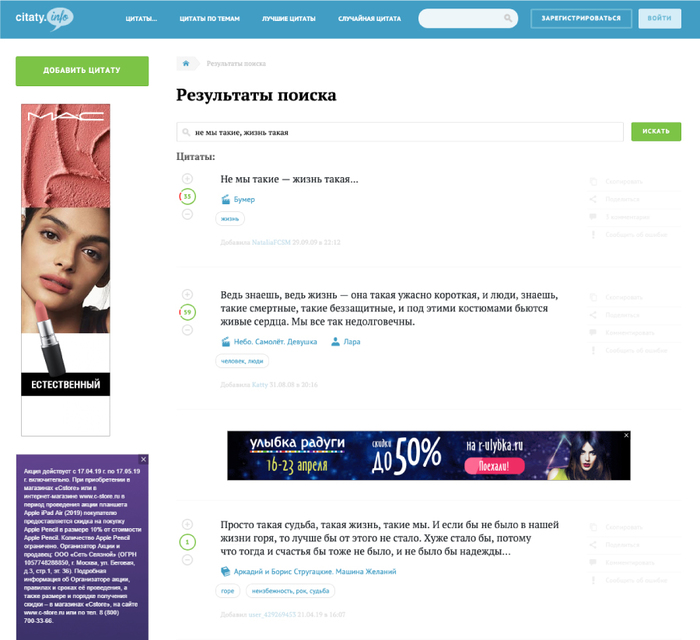The image size is (700, 640).
Task: Downvote the Бумер quote with minus icon
Action: click(x=187, y=214)
